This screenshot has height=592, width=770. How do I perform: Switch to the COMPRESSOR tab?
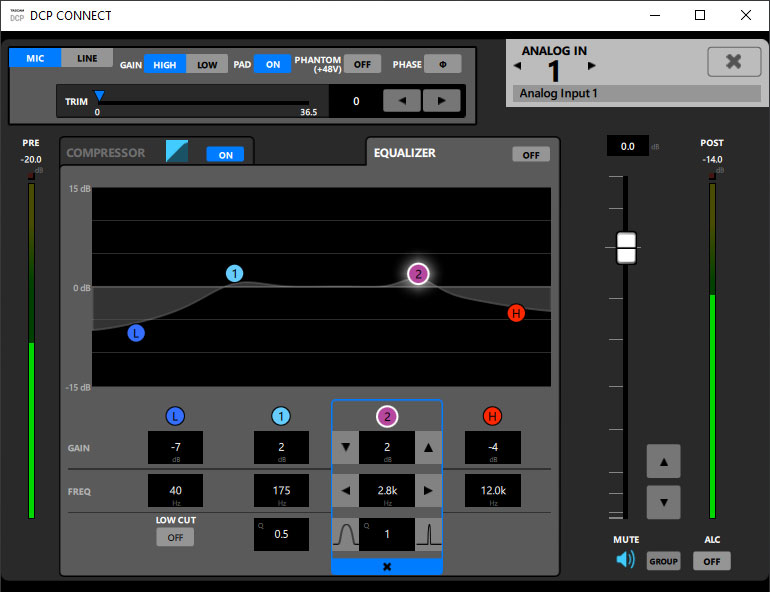[x=106, y=153]
